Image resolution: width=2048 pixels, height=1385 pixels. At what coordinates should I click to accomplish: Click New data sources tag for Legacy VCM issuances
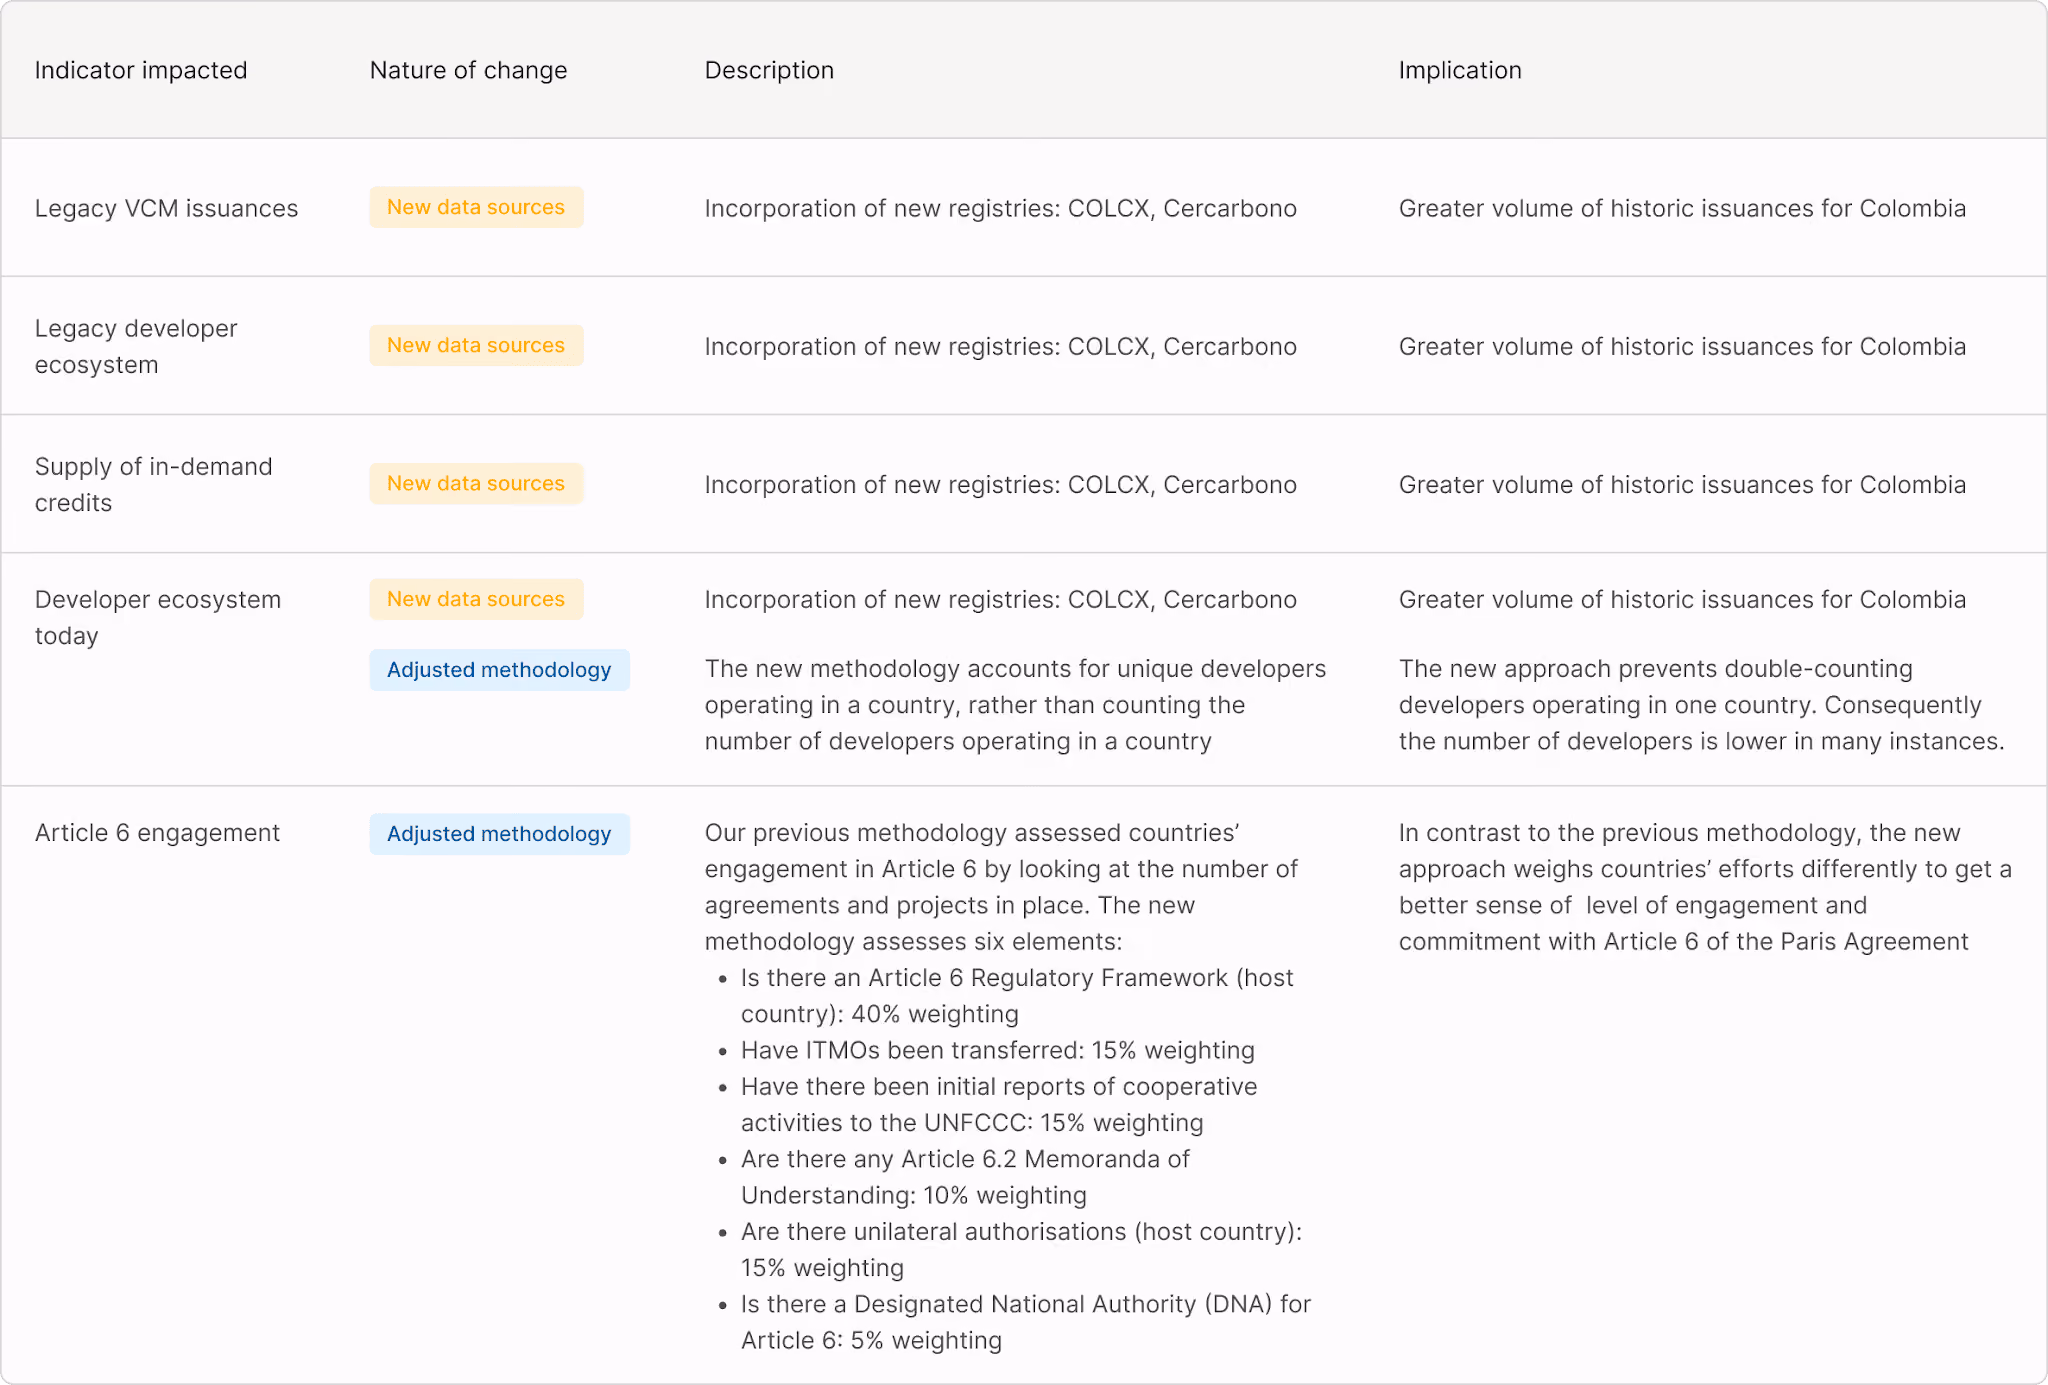click(x=476, y=207)
